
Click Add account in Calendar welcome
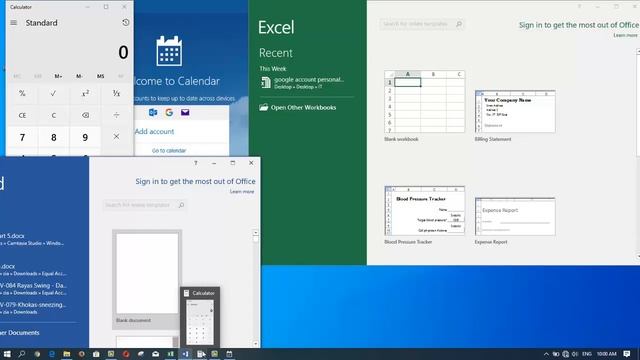[x=155, y=131]
